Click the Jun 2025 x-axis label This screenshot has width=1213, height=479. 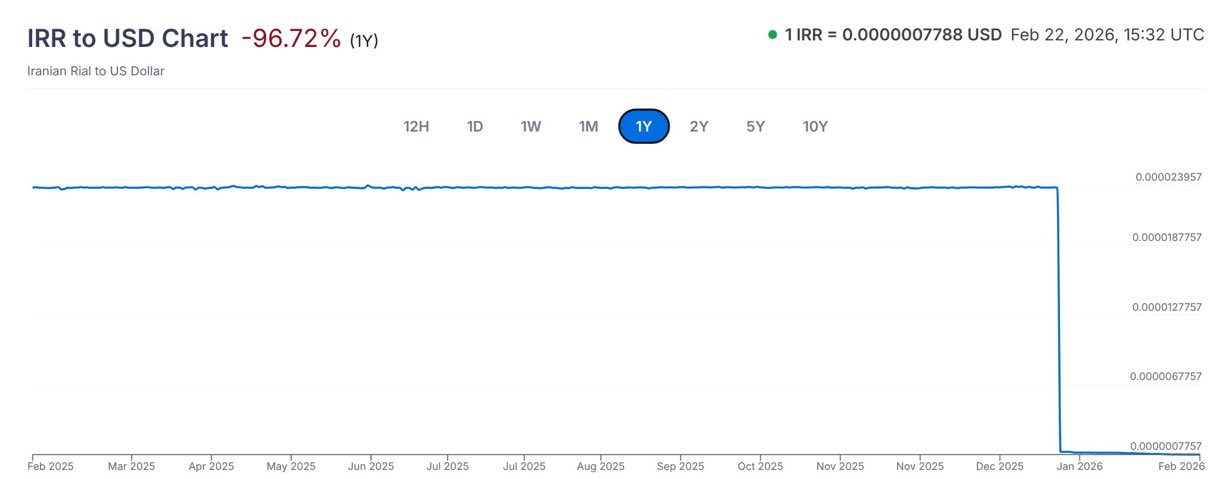tap(370, 466)
